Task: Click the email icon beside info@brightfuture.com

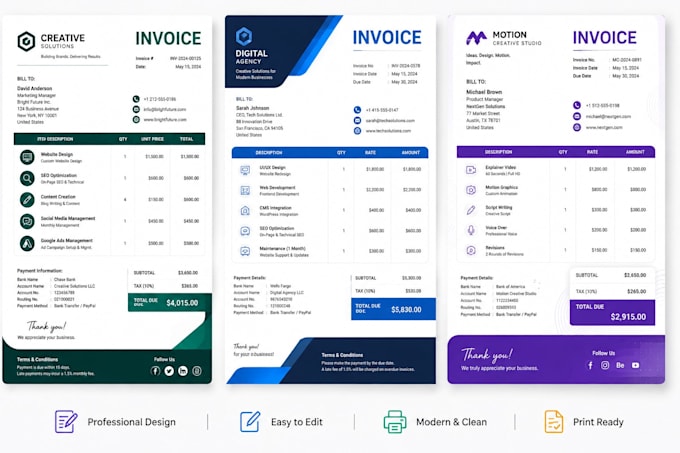Action: tap(136, 109)
